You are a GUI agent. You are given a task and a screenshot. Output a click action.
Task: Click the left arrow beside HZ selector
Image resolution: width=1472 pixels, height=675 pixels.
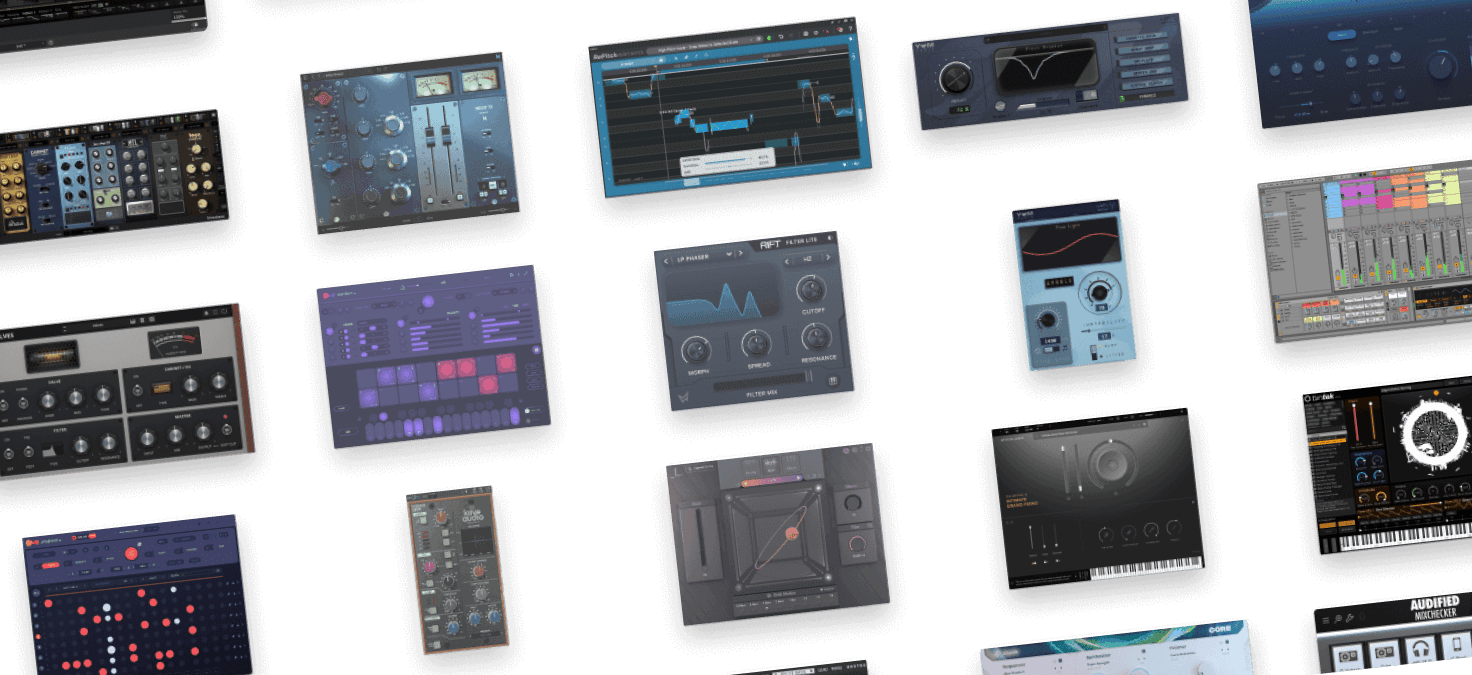[x=787, y=261]
